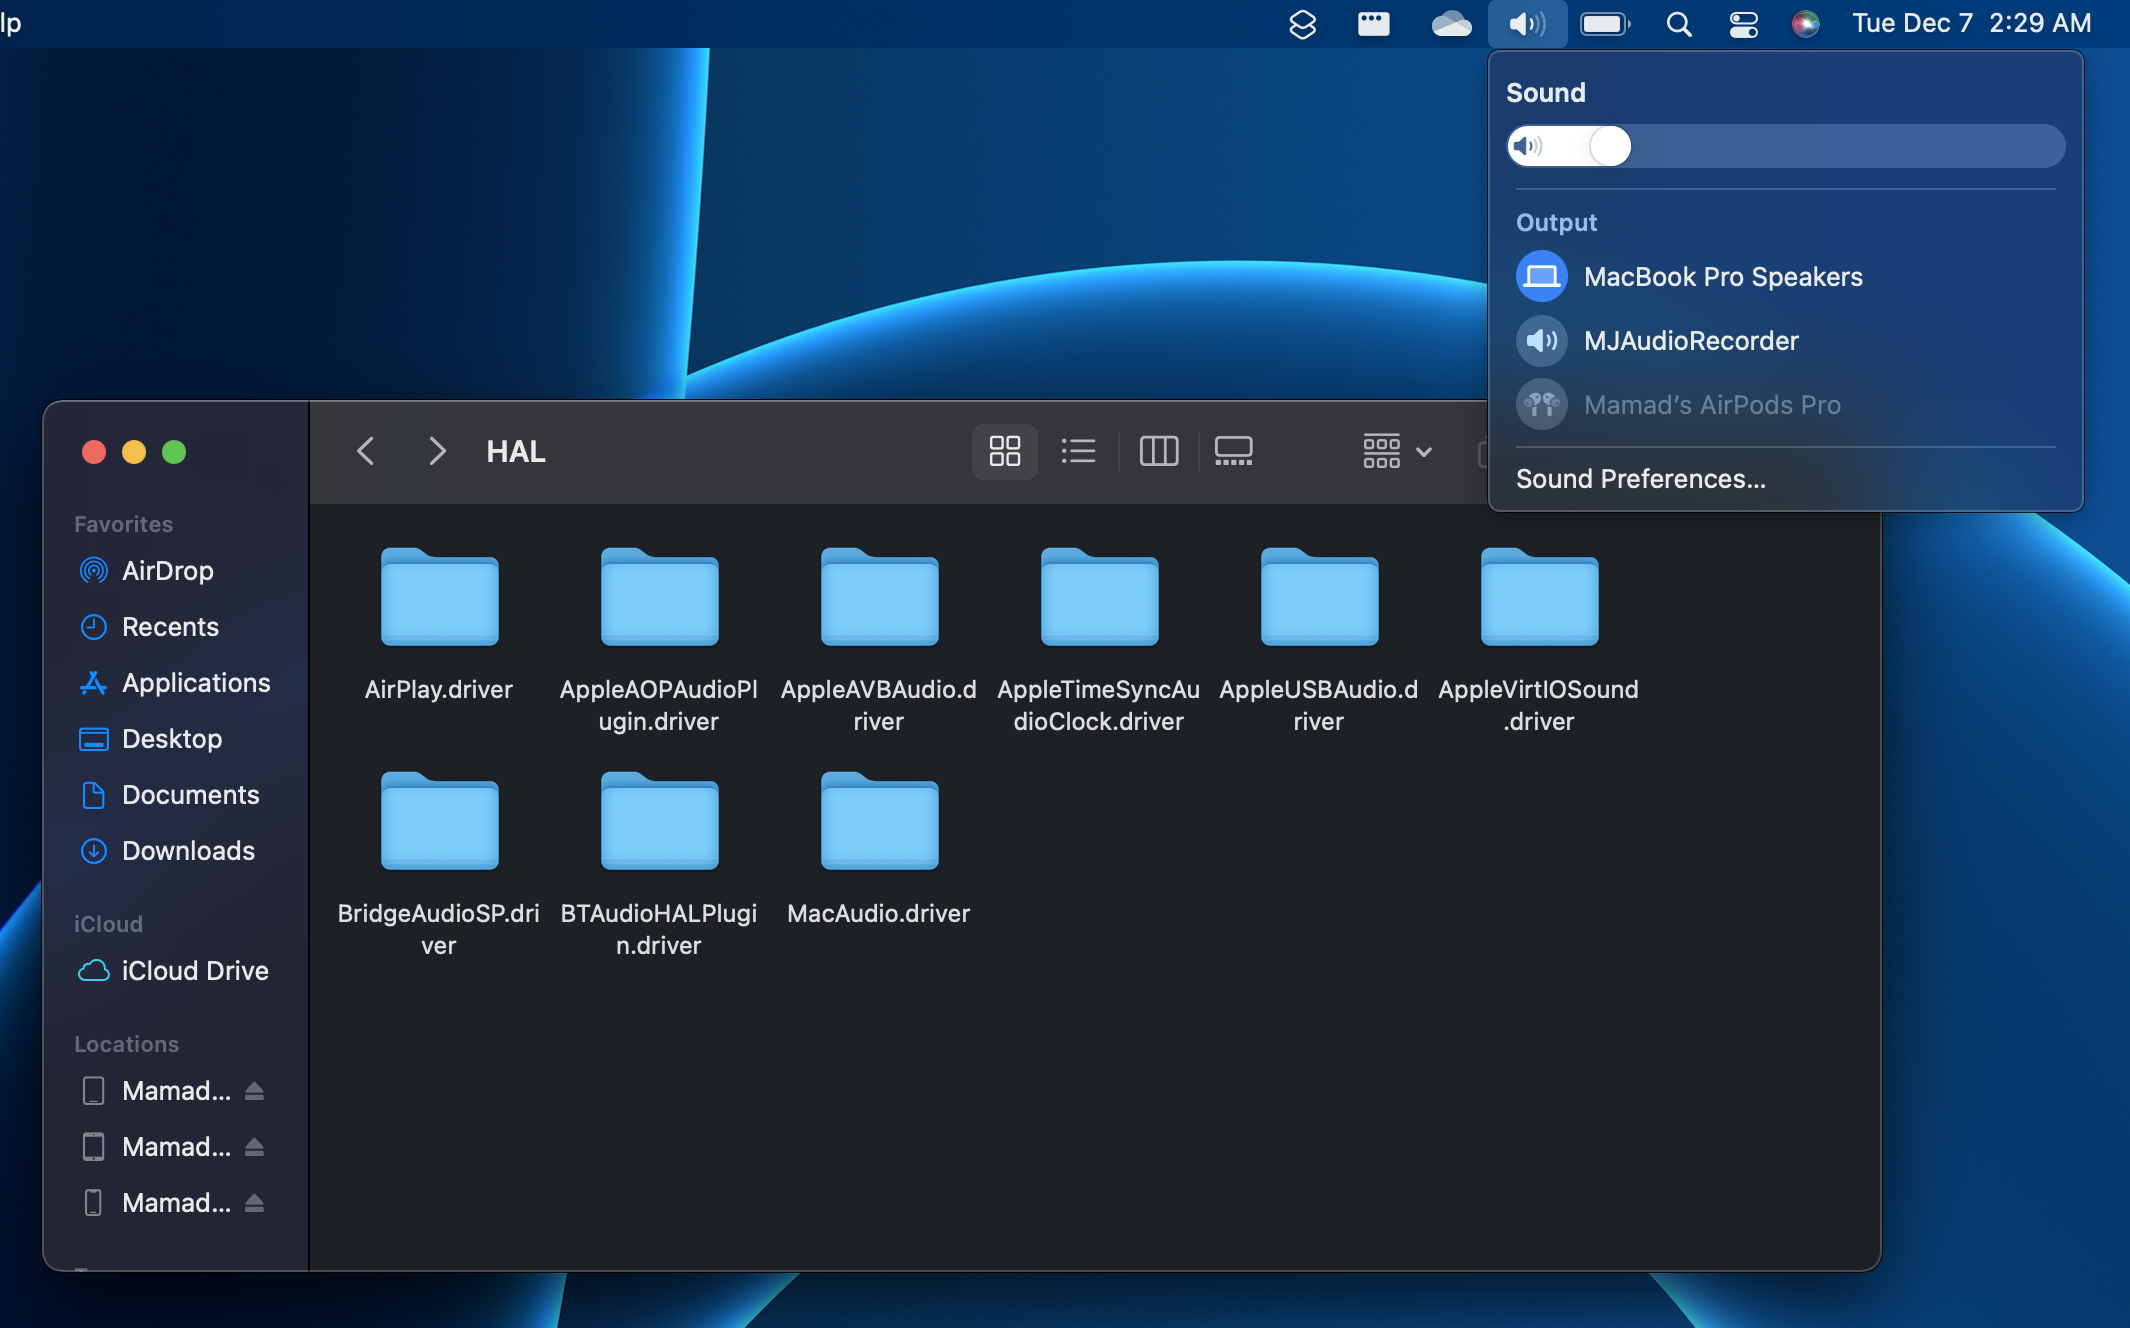Click the Siri menu bar icon
This screenshot has height=1328, width=2130.
point(1805,24)
